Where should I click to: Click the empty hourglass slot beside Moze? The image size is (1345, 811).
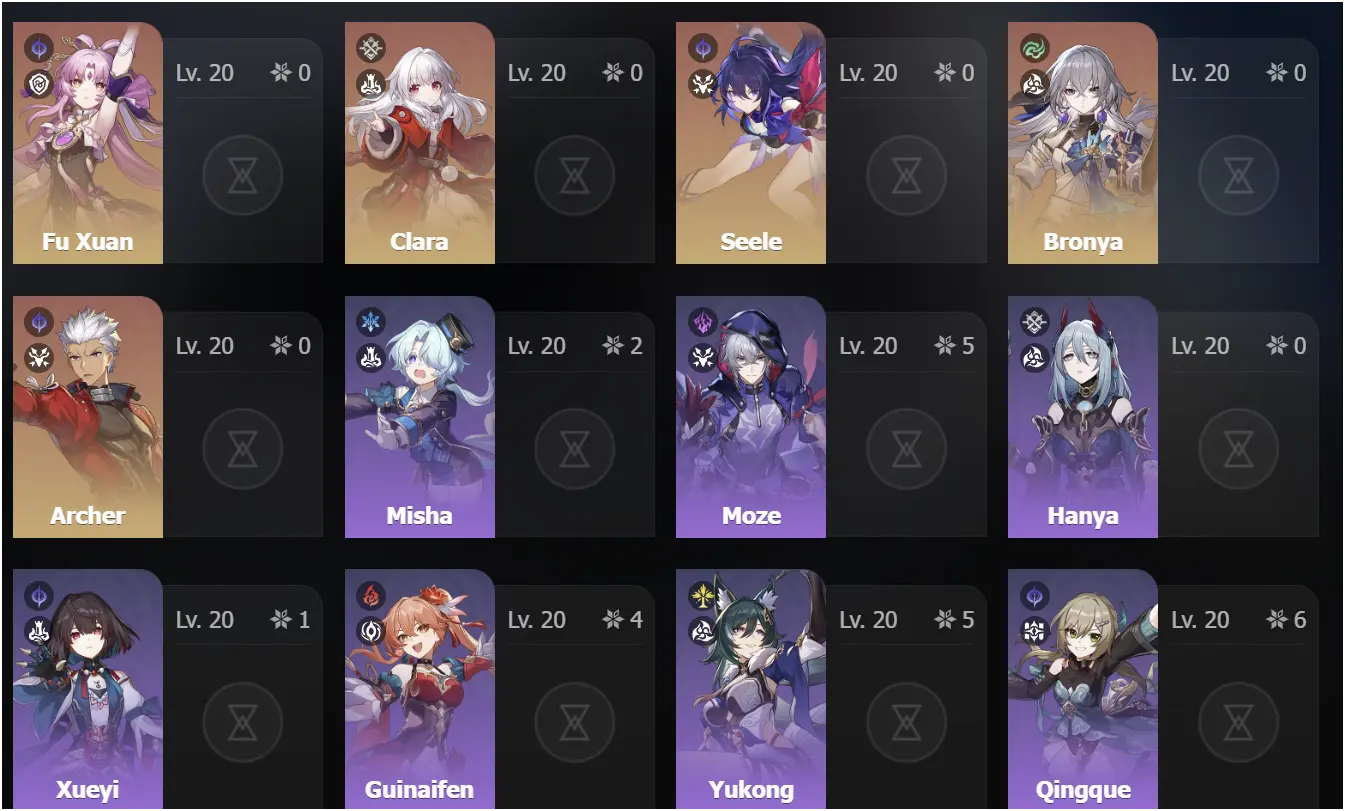pyautogui.click(x=907, y=450)
